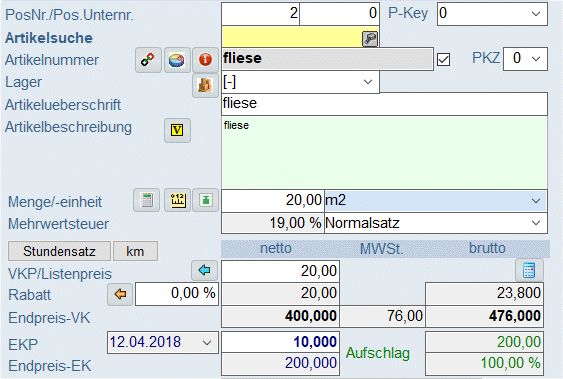The height and width of the screenshot is (379, 563).
Task: Open the blue calculator icon under brutto
Action: (x=529, y=270)
